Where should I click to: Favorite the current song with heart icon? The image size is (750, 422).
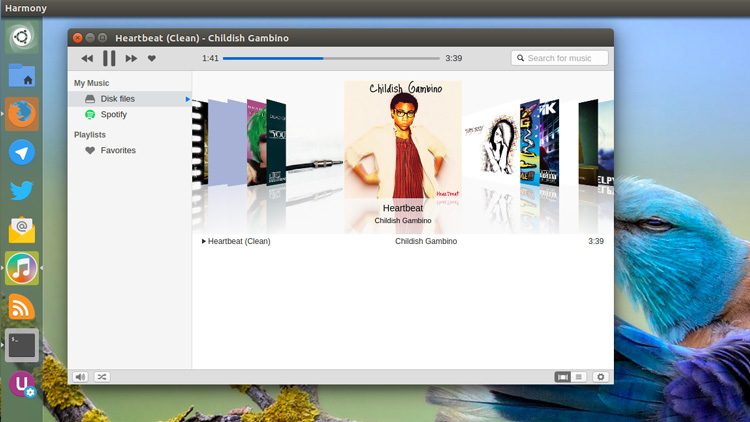click(152, 58)
